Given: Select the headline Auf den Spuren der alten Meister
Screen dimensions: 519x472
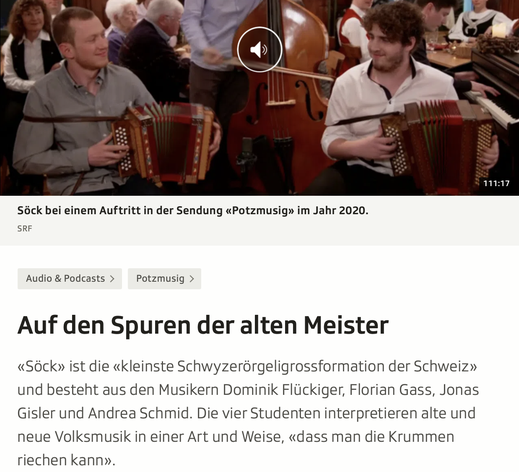Looking at the screenshot, I should [x=203, y=325].
